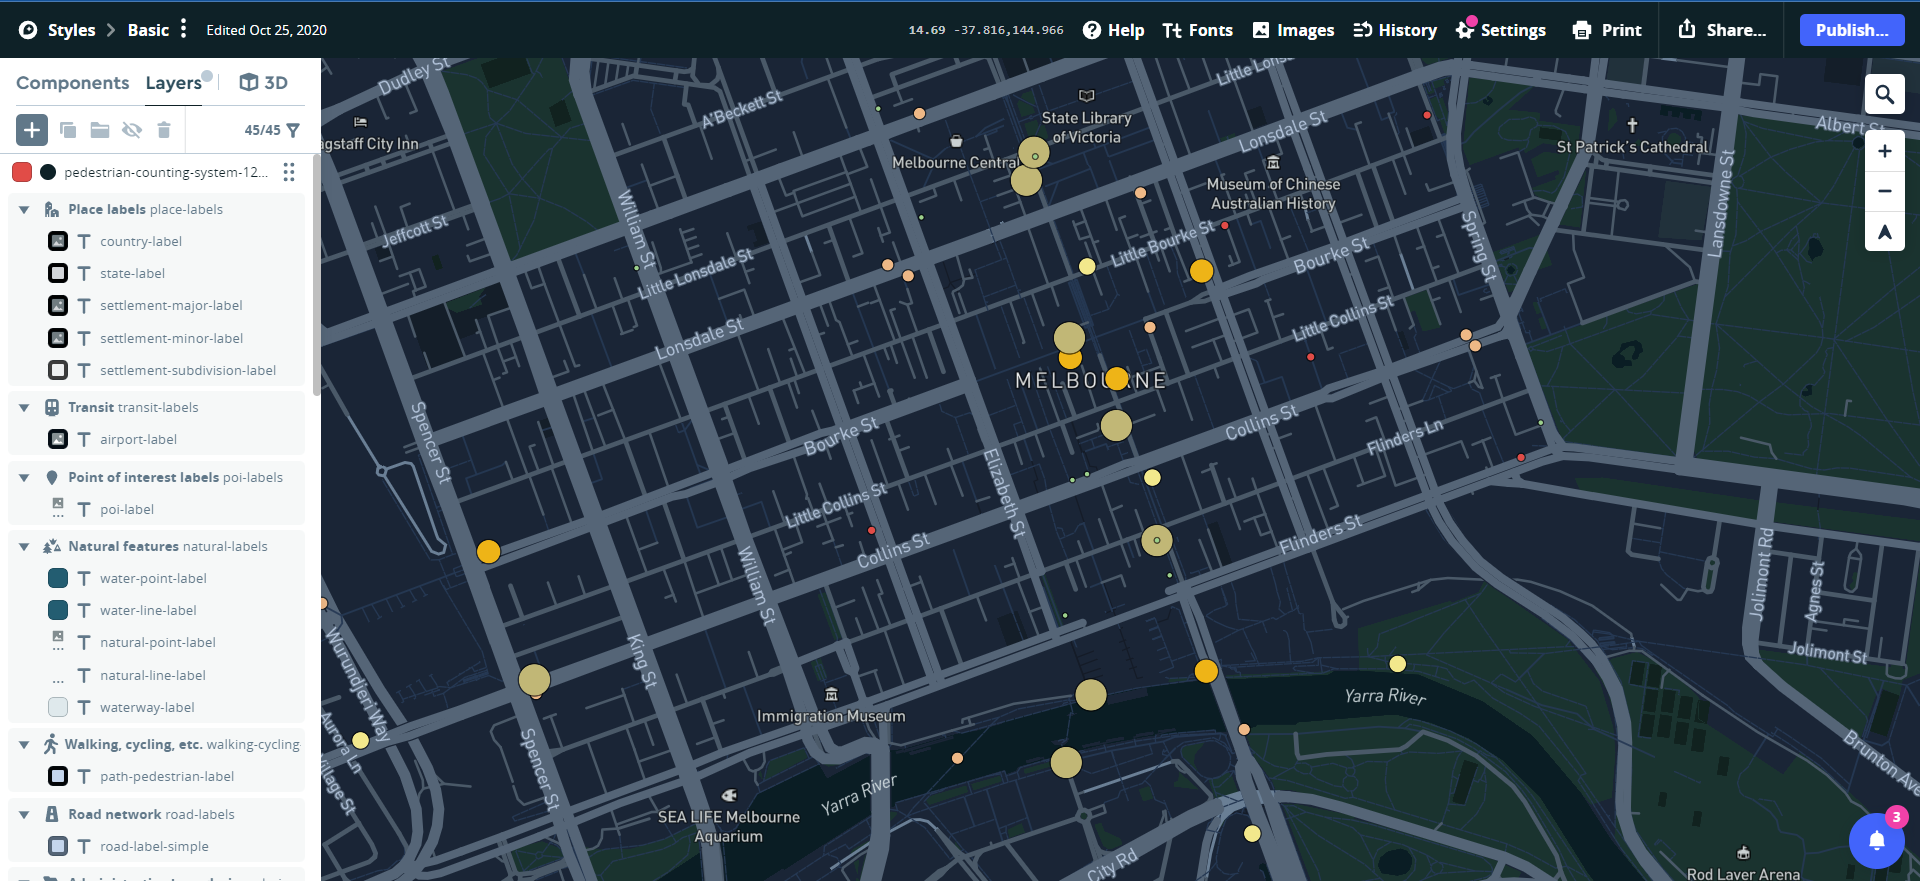Screen dimensions: 1920x881
Task: Switch to the Components tab
Action: [x=72, y=83]
